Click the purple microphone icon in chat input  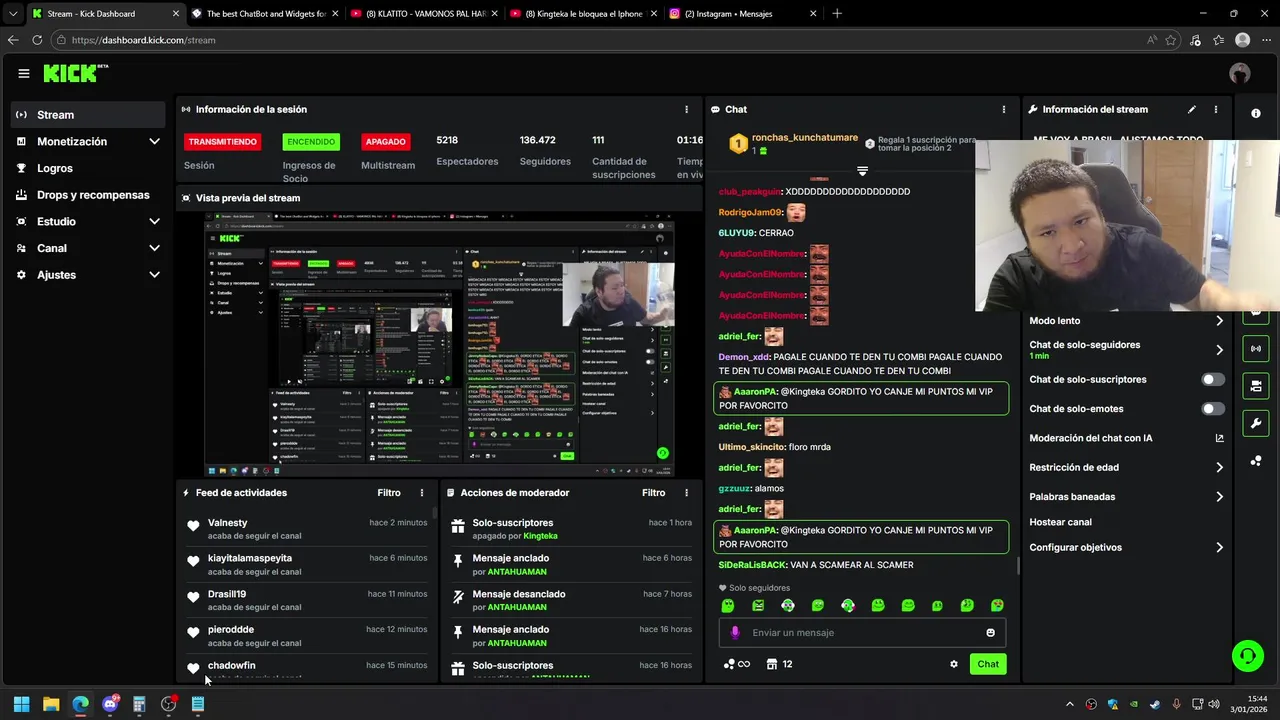click(x=735, y=632)
